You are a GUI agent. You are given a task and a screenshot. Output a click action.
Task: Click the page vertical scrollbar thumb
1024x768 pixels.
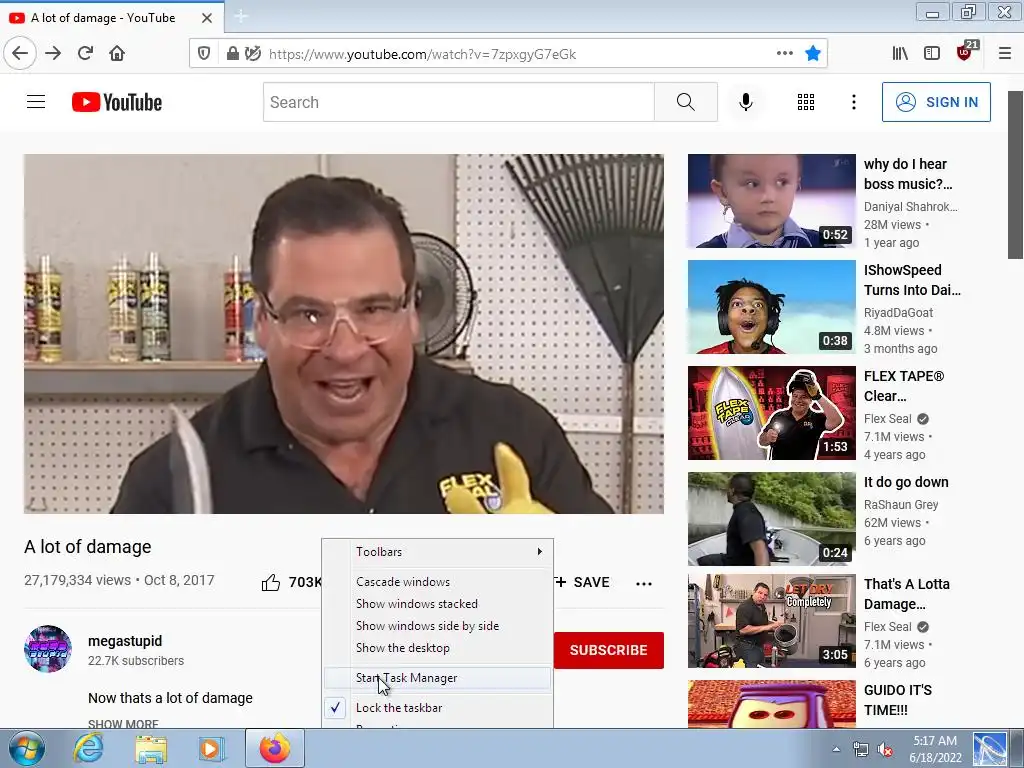point(1015,175)
